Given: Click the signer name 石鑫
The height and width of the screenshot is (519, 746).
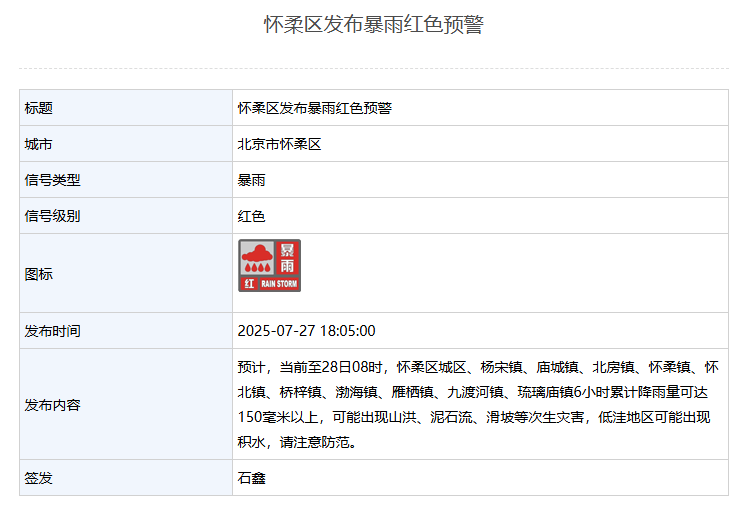Looking at the screenshot, I should coord(251,478).
